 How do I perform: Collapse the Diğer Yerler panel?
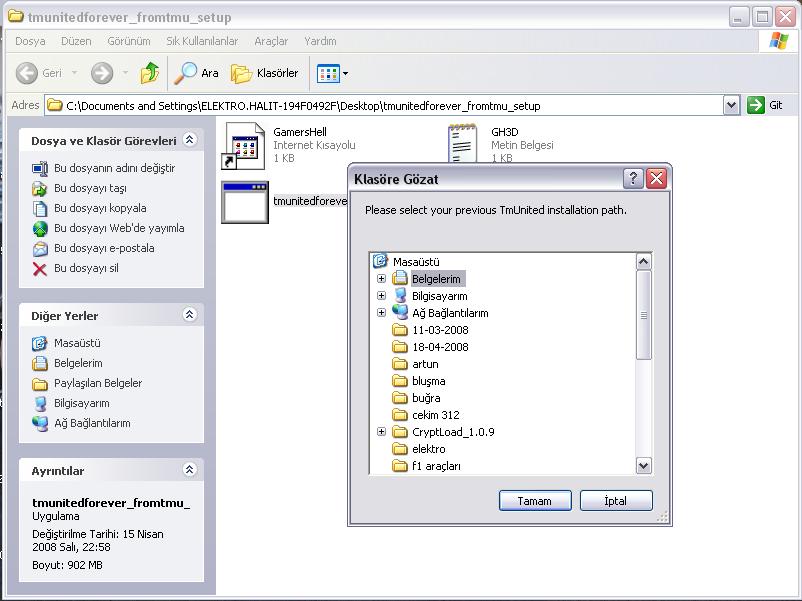[x=189, y=315]
